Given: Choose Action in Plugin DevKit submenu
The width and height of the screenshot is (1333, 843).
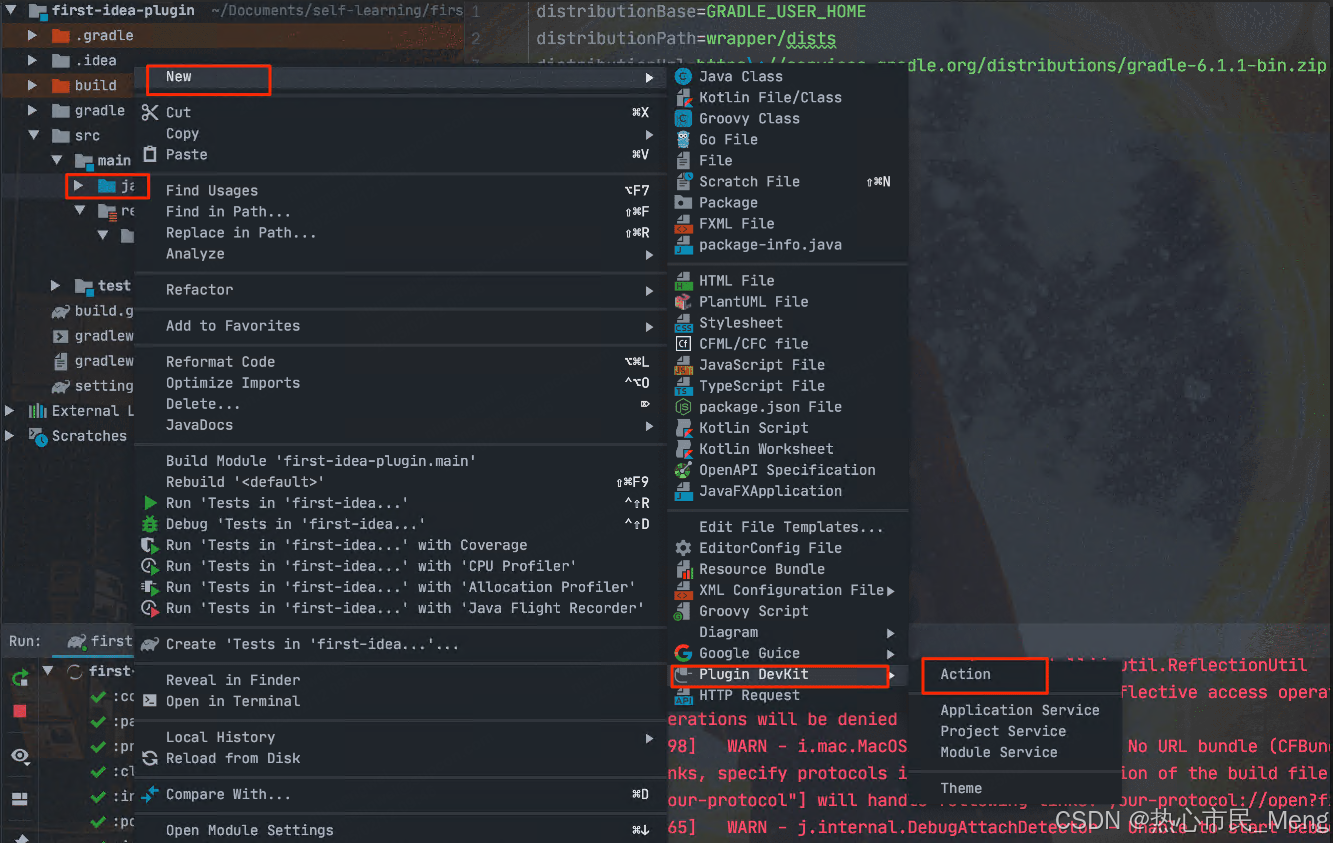Looking at the screenshot, I should (1014, 674).
